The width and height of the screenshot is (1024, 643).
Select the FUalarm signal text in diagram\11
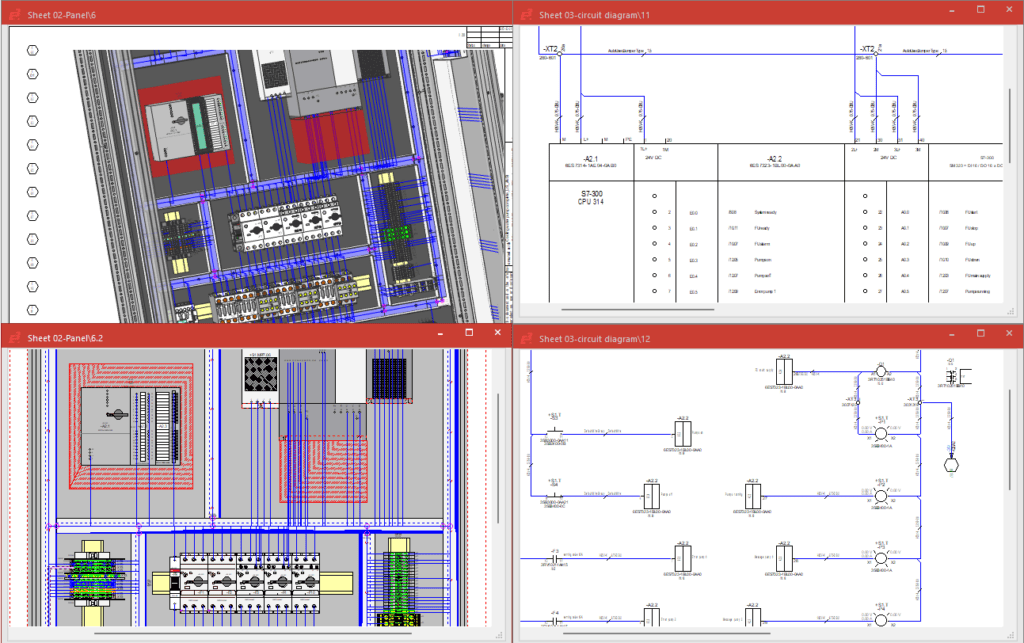(x=762, y=244)
